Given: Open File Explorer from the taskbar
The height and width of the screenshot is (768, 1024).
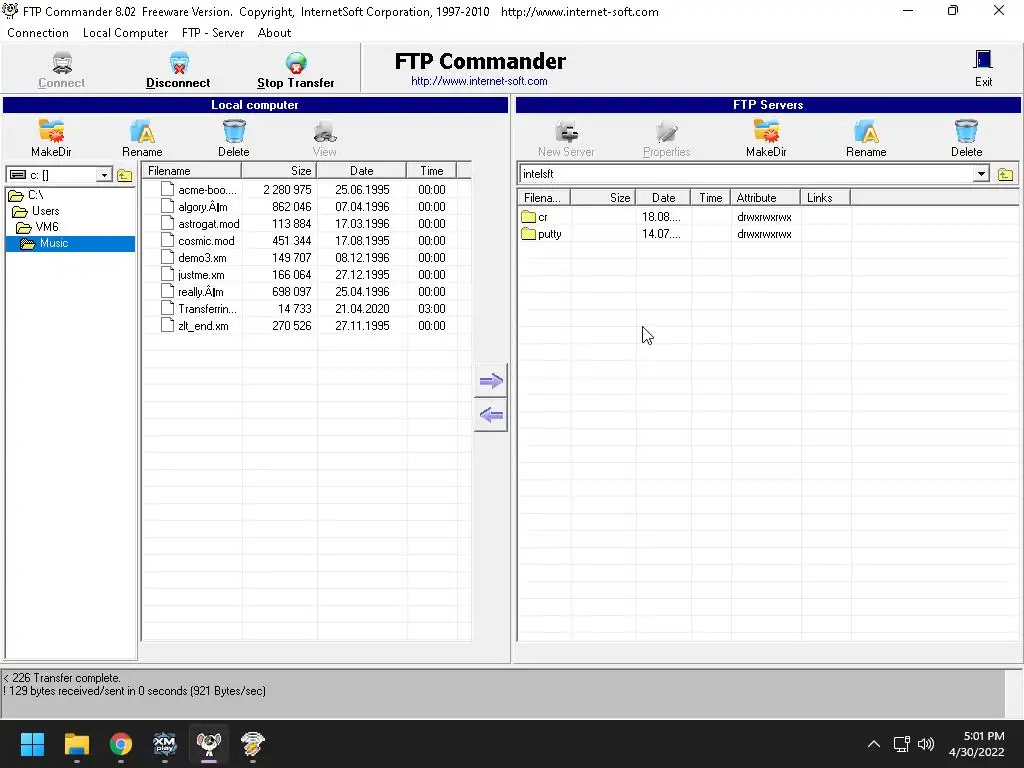Looking at the screenshot, I should [x=76, y=744].
